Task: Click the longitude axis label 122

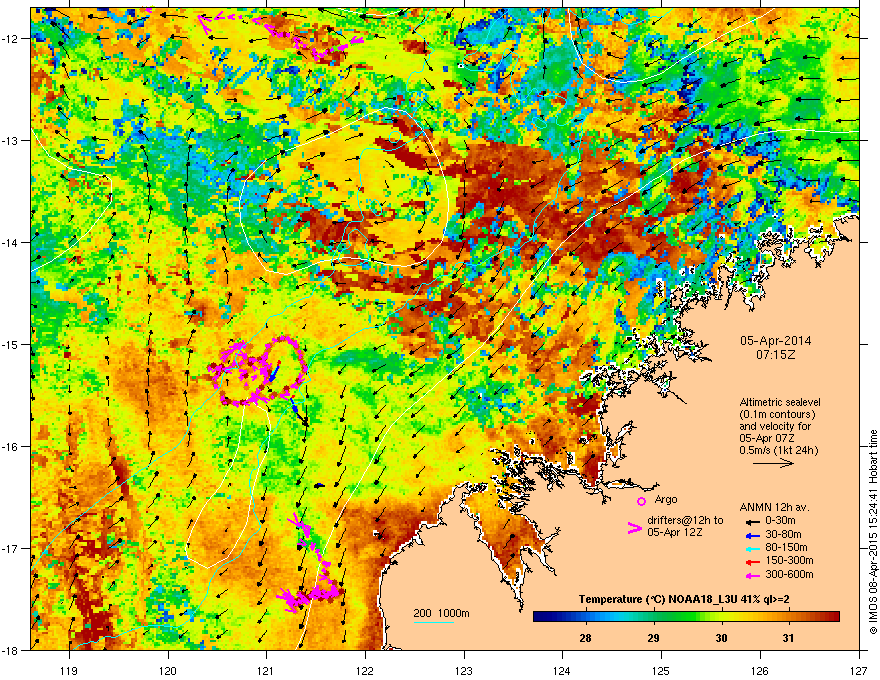Action: [x=365, y=670]
